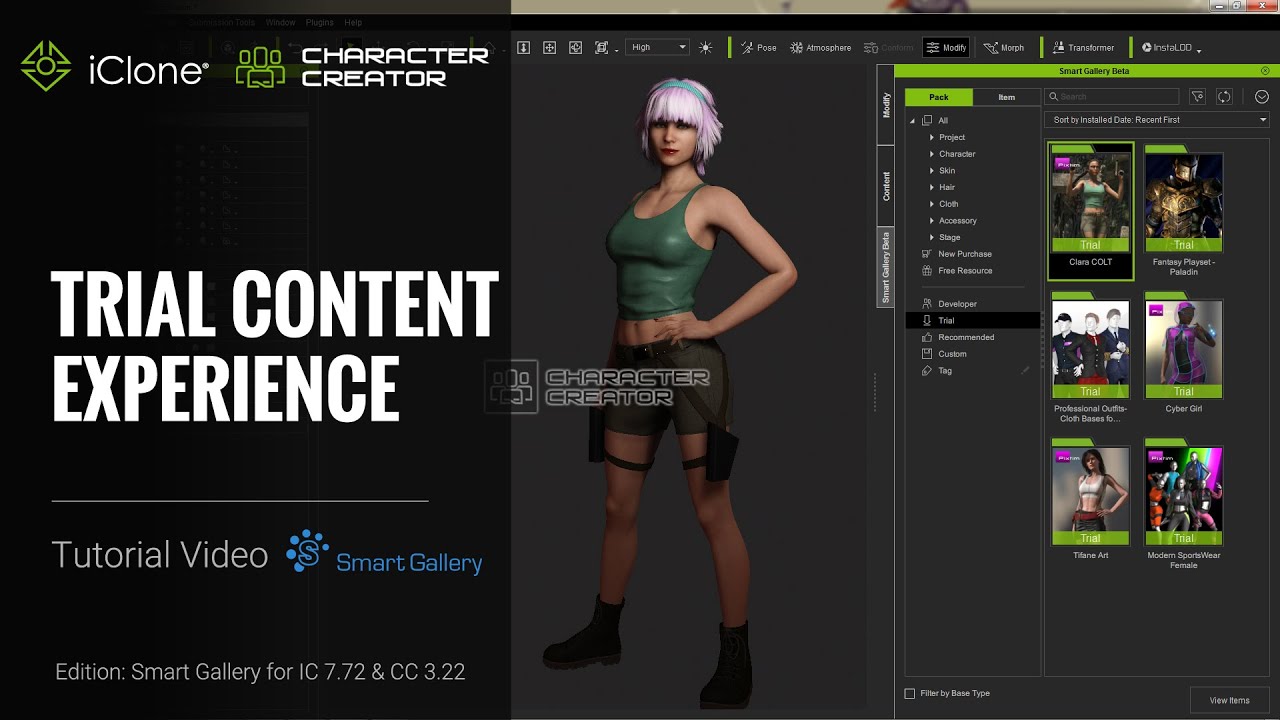Collapse the All tree node
The image size is (1280, 720).
(912, 121)
